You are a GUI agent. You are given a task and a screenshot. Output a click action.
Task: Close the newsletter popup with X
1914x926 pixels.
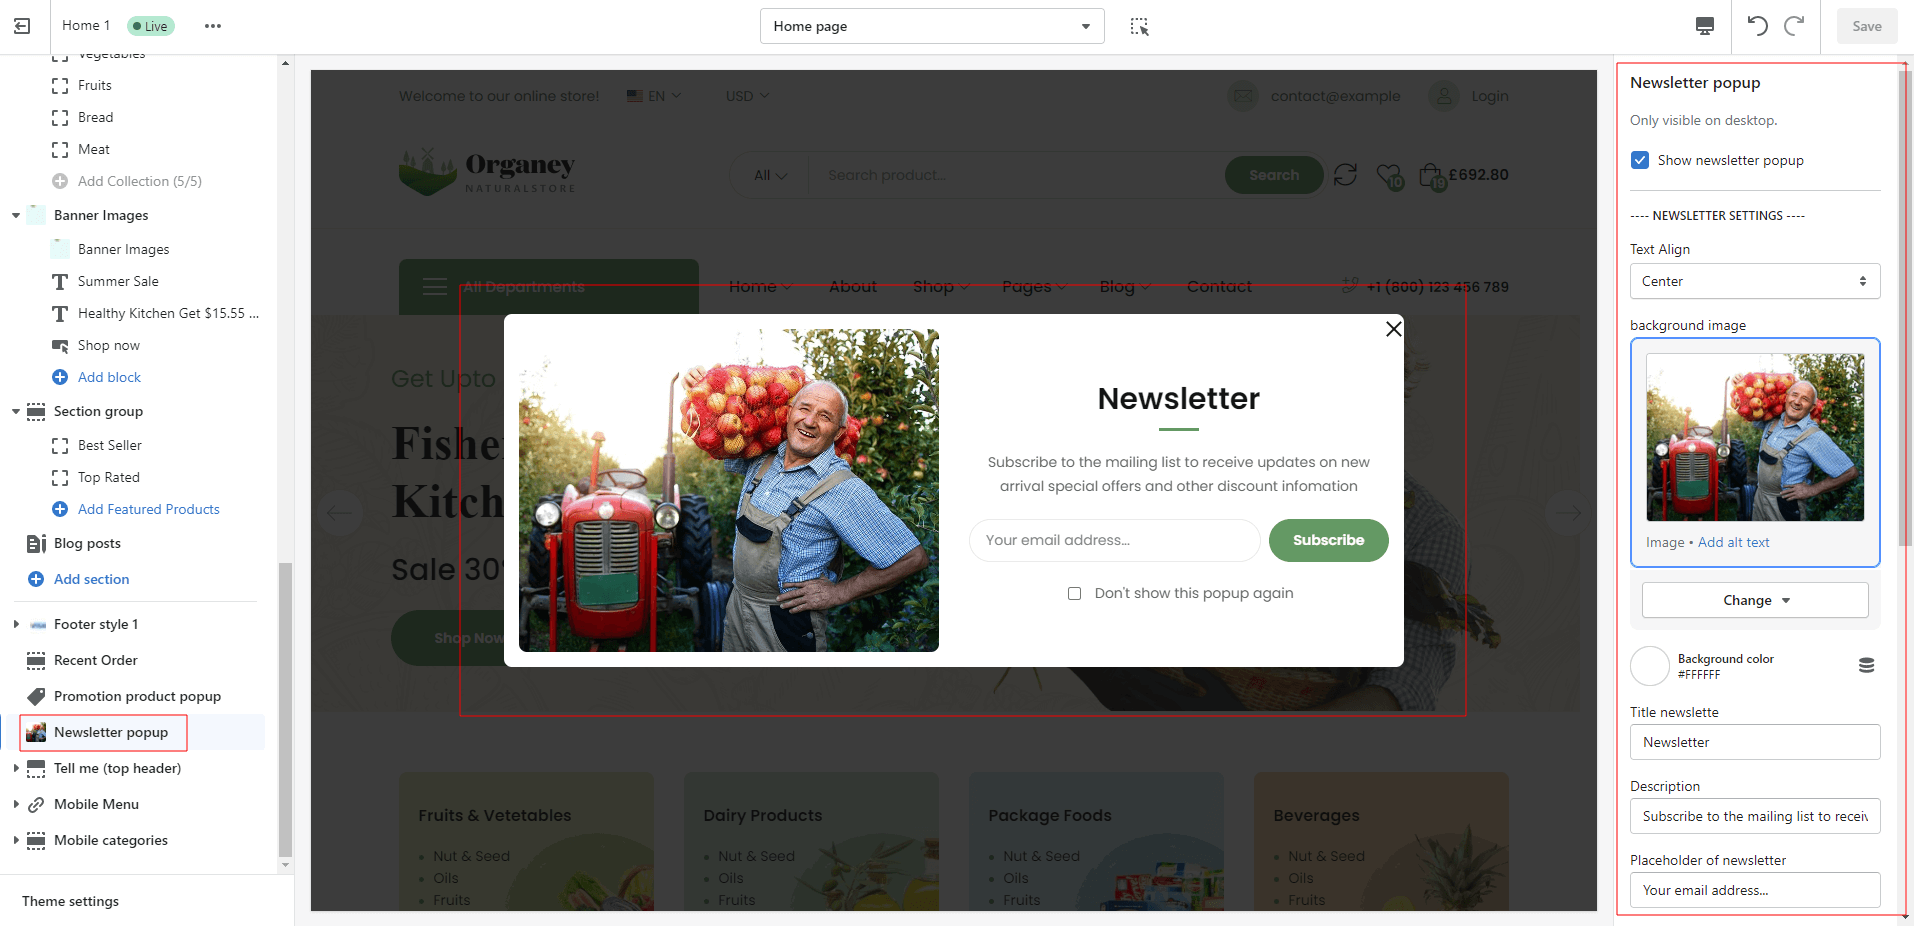(1393, 329)
